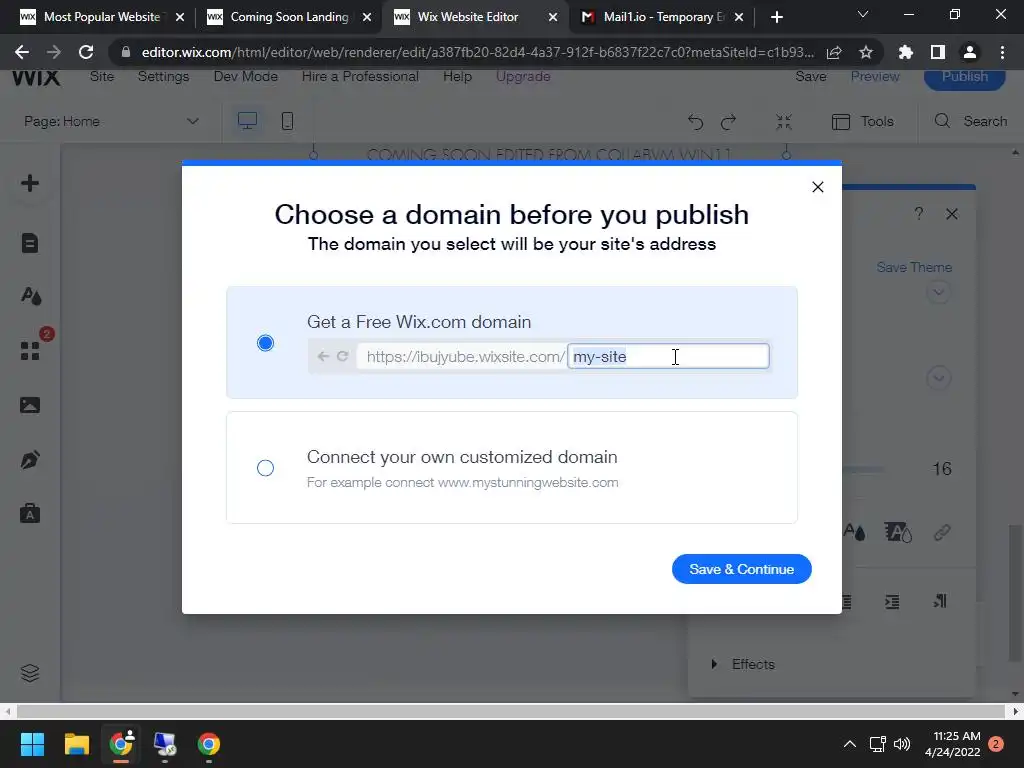The image size is (1024, 768).
Task: Open the Settings menu
Action: pyautogui.click(x=163, y=77)
